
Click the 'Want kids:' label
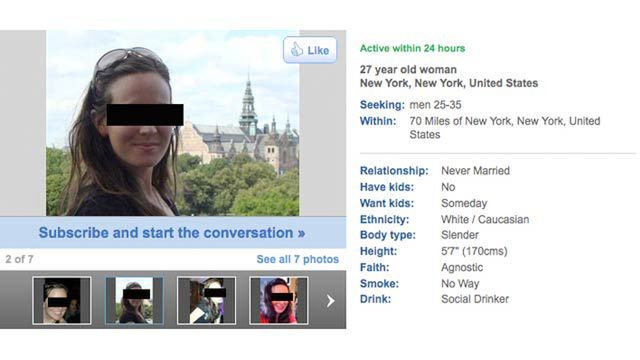click(387, 203)
